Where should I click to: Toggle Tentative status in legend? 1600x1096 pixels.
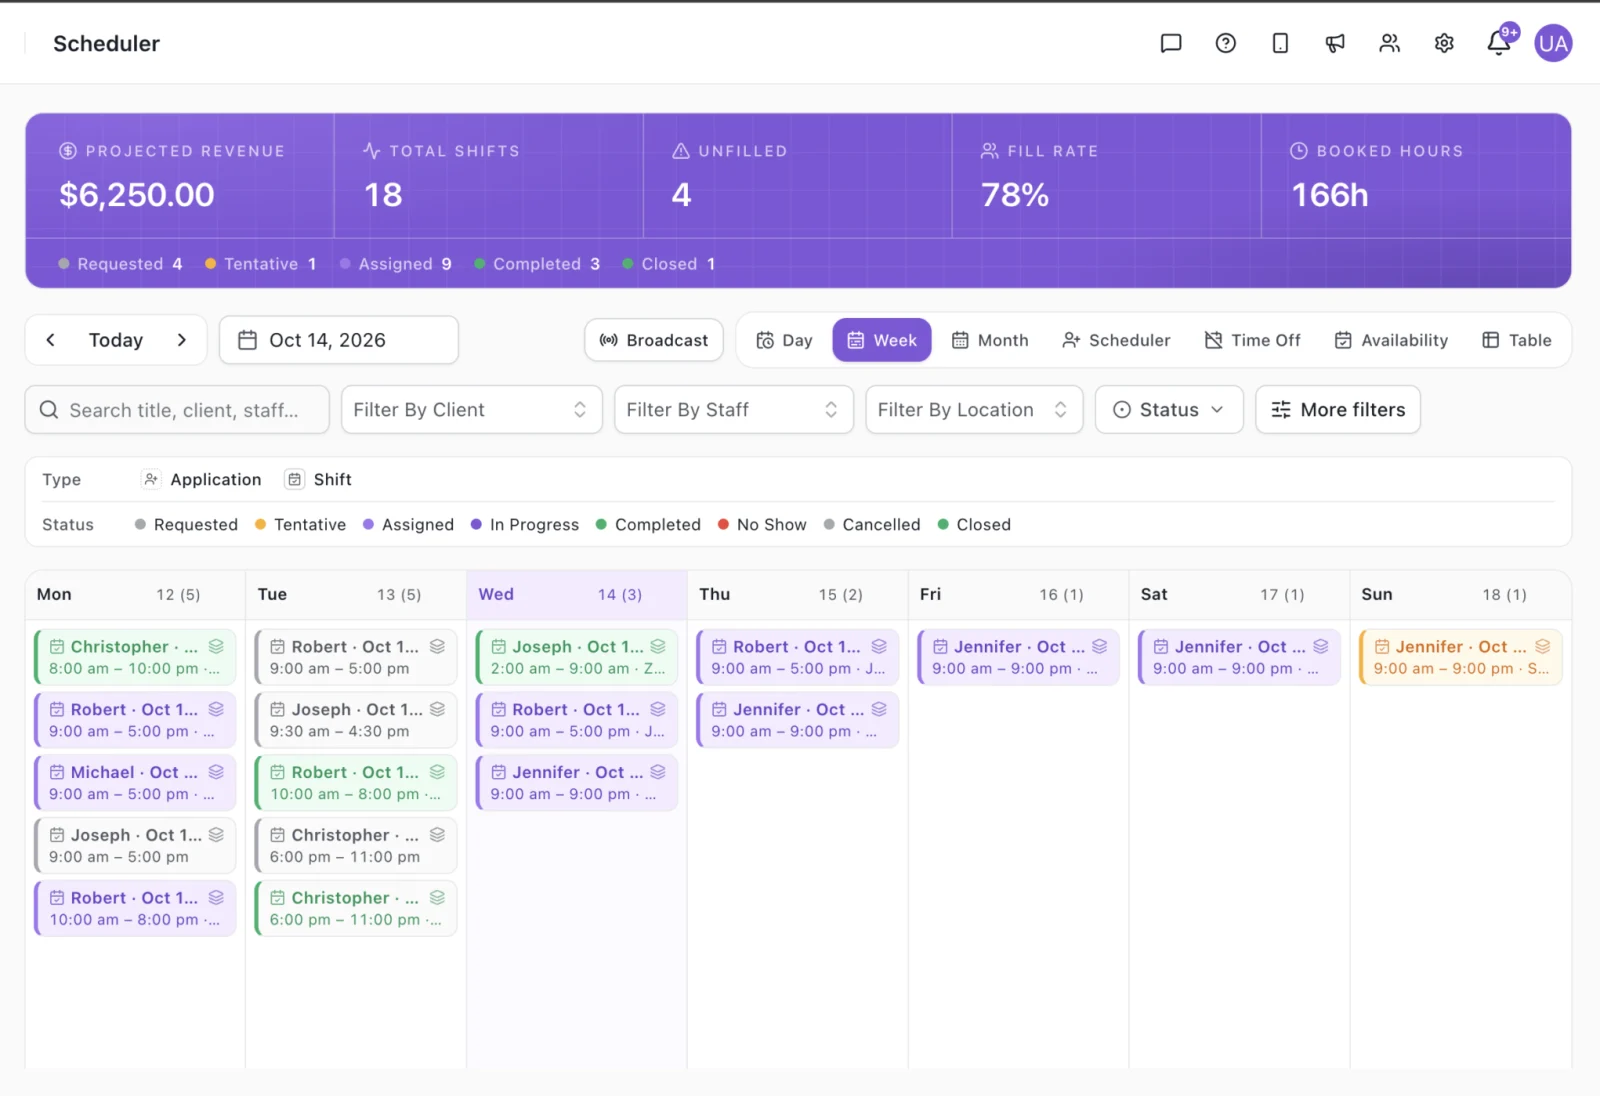tap(300, 525)
